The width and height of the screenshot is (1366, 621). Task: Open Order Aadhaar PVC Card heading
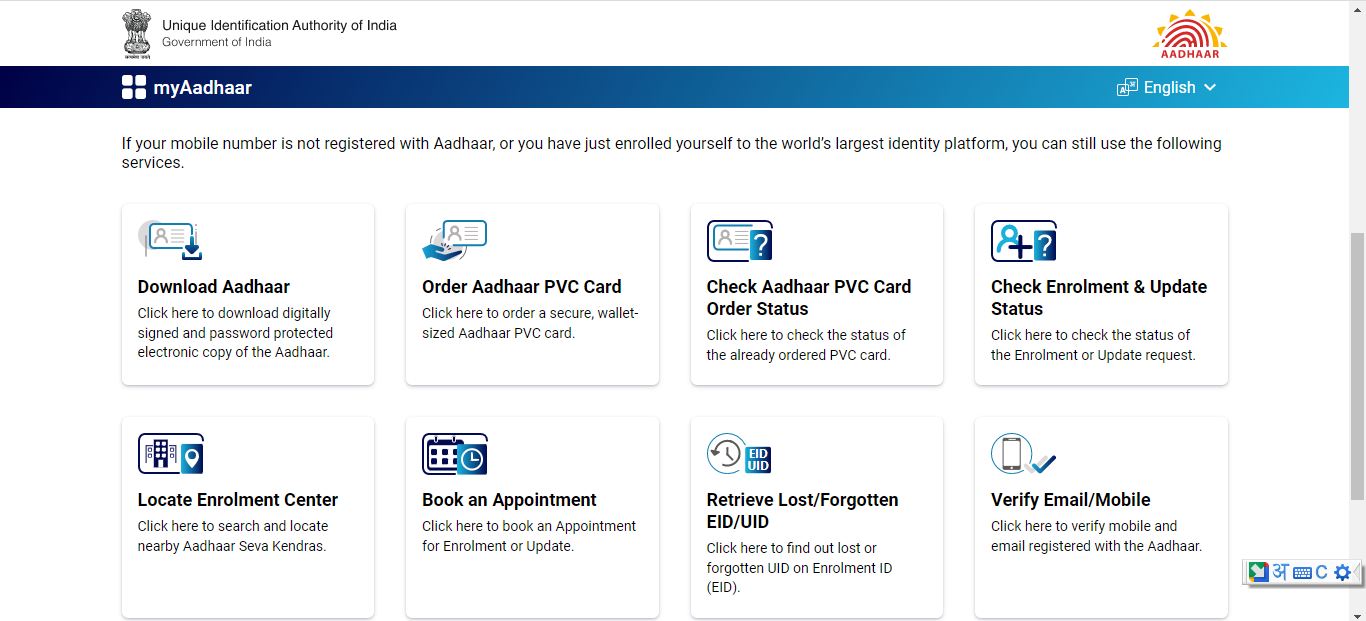tap(522, 287)
